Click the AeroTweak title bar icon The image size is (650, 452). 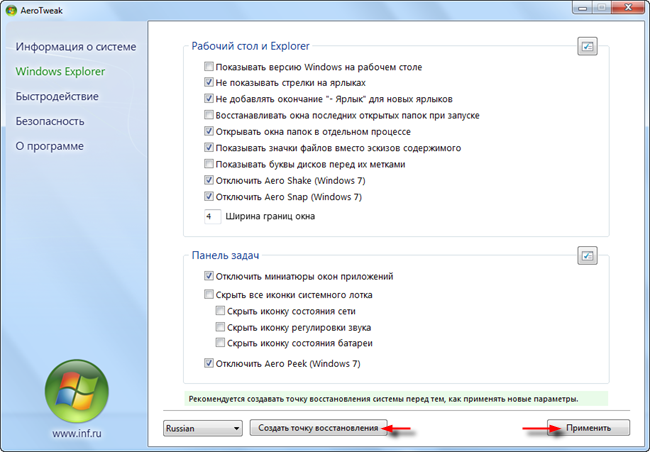tap(11, 10)
